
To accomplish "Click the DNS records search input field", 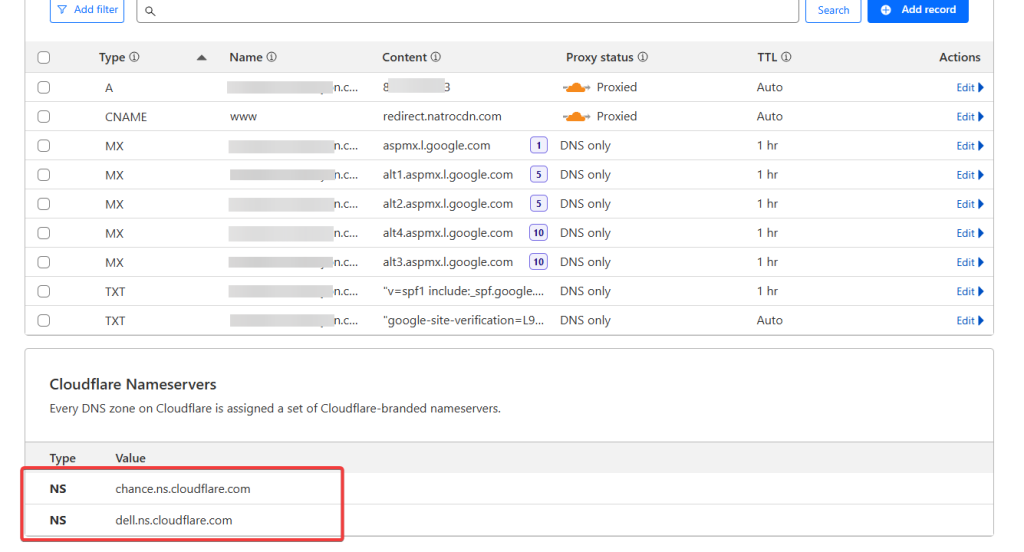I will (468, 10).
